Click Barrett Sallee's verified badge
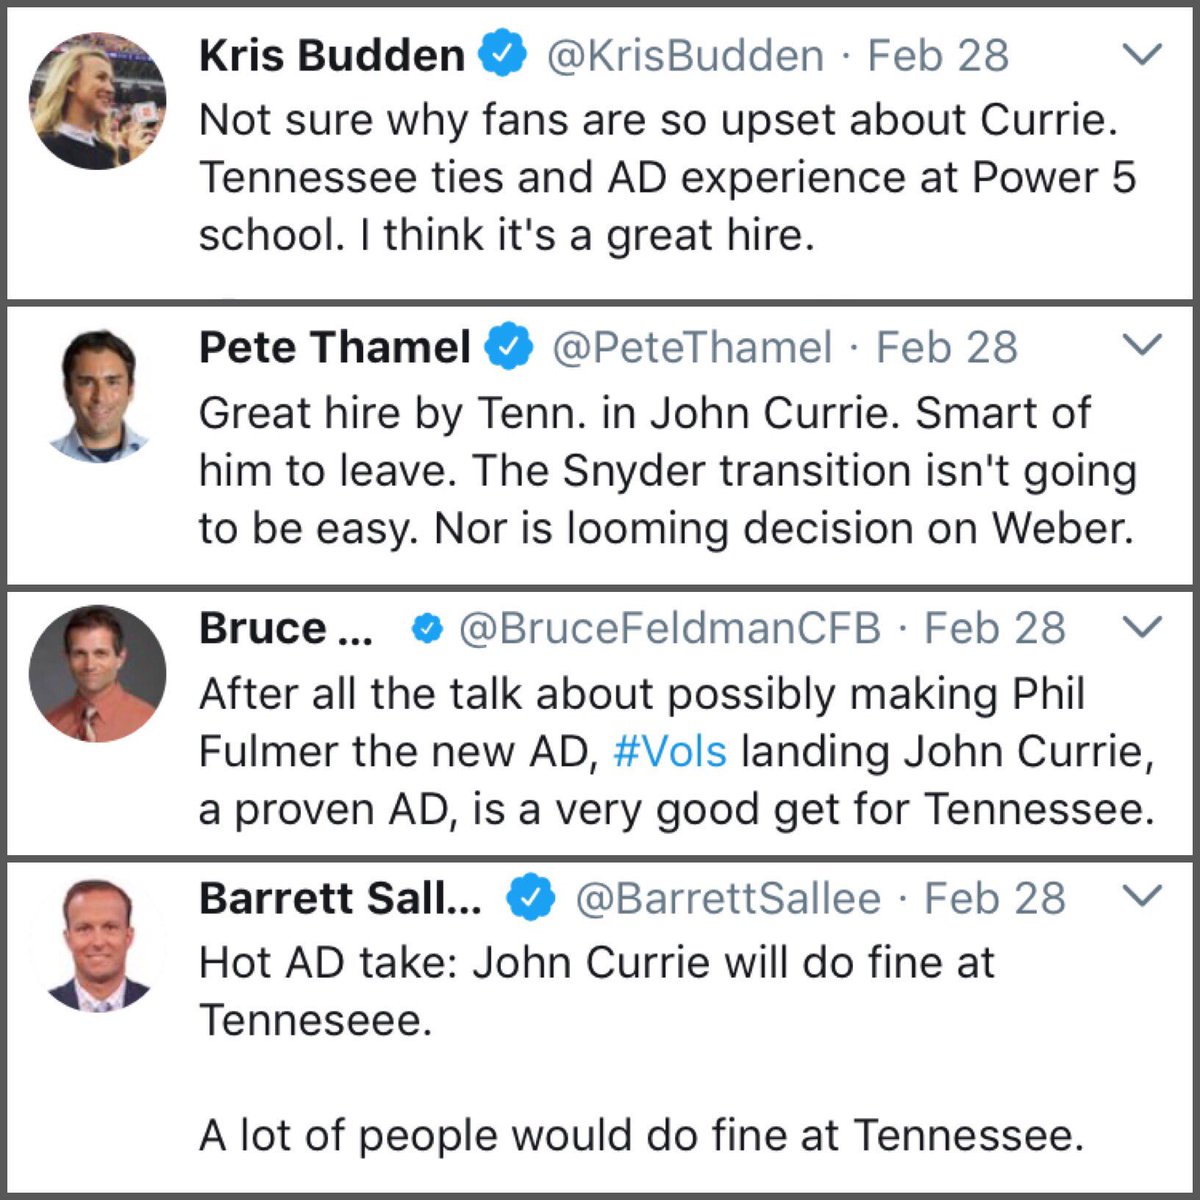This screenshot has width=1200, height=1200. click(x=531, y=898)
